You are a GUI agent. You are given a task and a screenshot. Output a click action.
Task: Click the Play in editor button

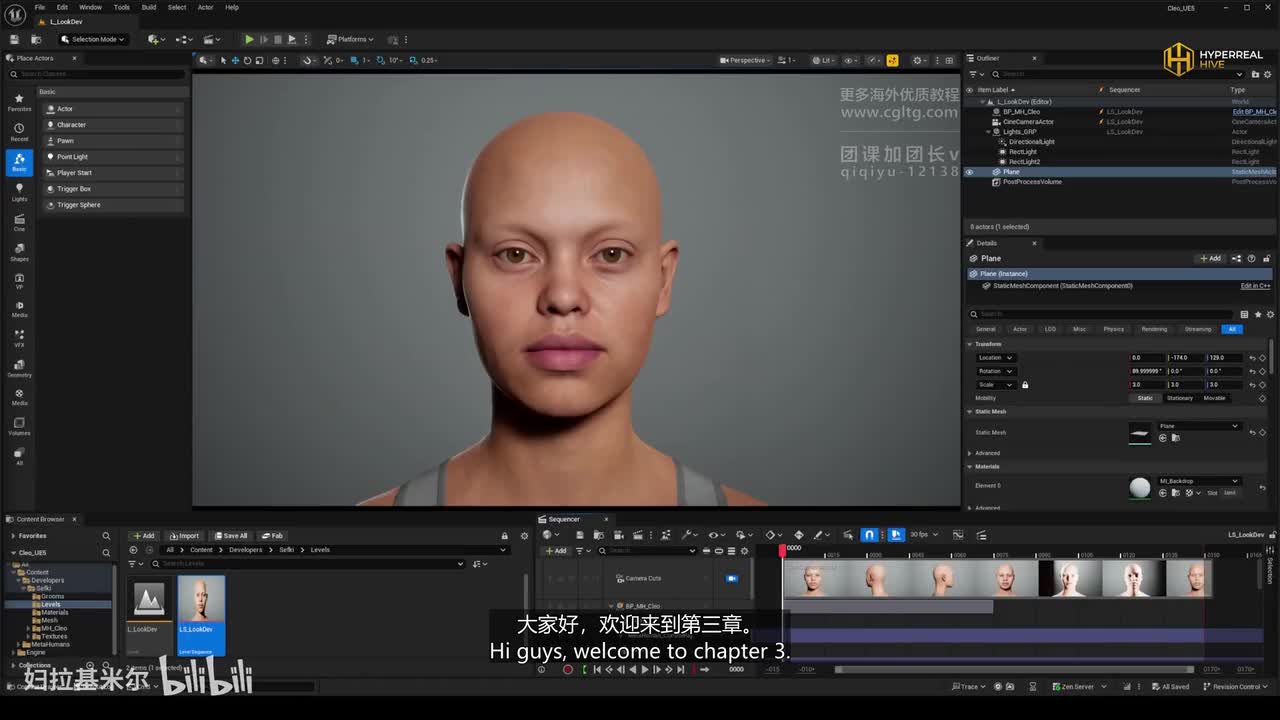point(249,39)
